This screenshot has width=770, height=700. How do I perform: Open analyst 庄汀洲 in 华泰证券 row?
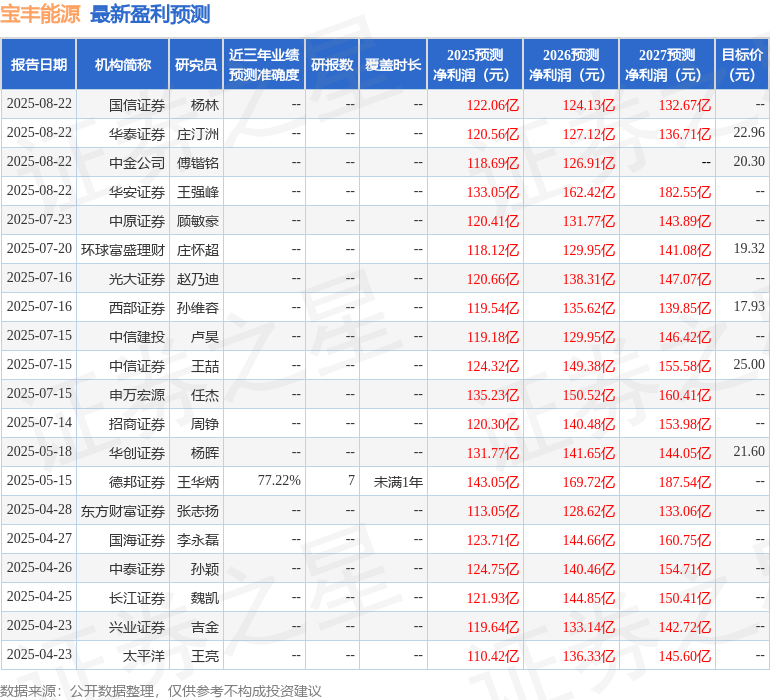[x=197, y=133]
